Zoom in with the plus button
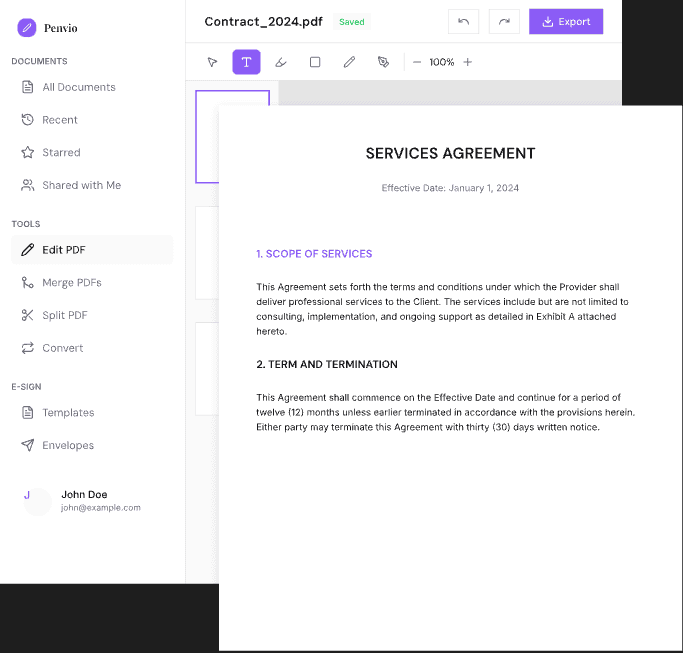Screen dimensions: 683x653 [467, 62]
